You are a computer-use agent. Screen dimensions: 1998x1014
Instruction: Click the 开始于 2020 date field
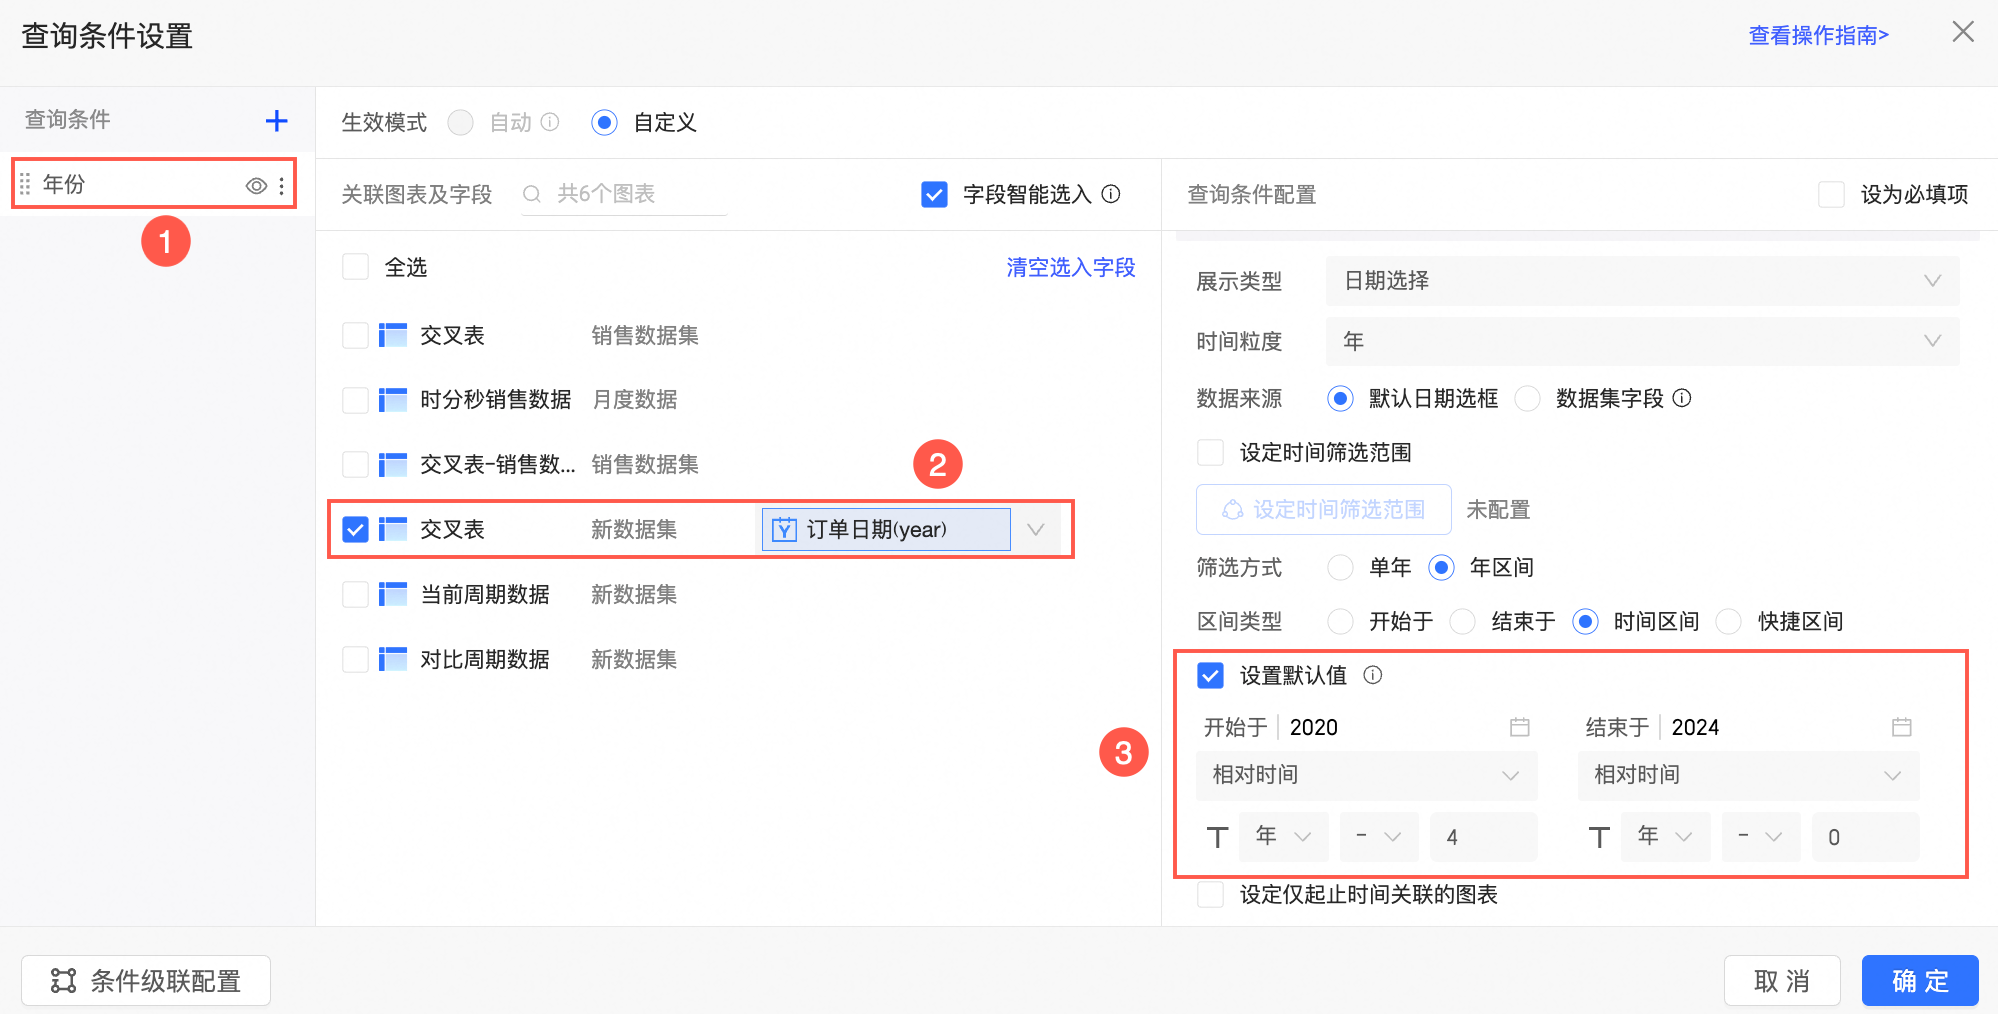point(1366,727)
